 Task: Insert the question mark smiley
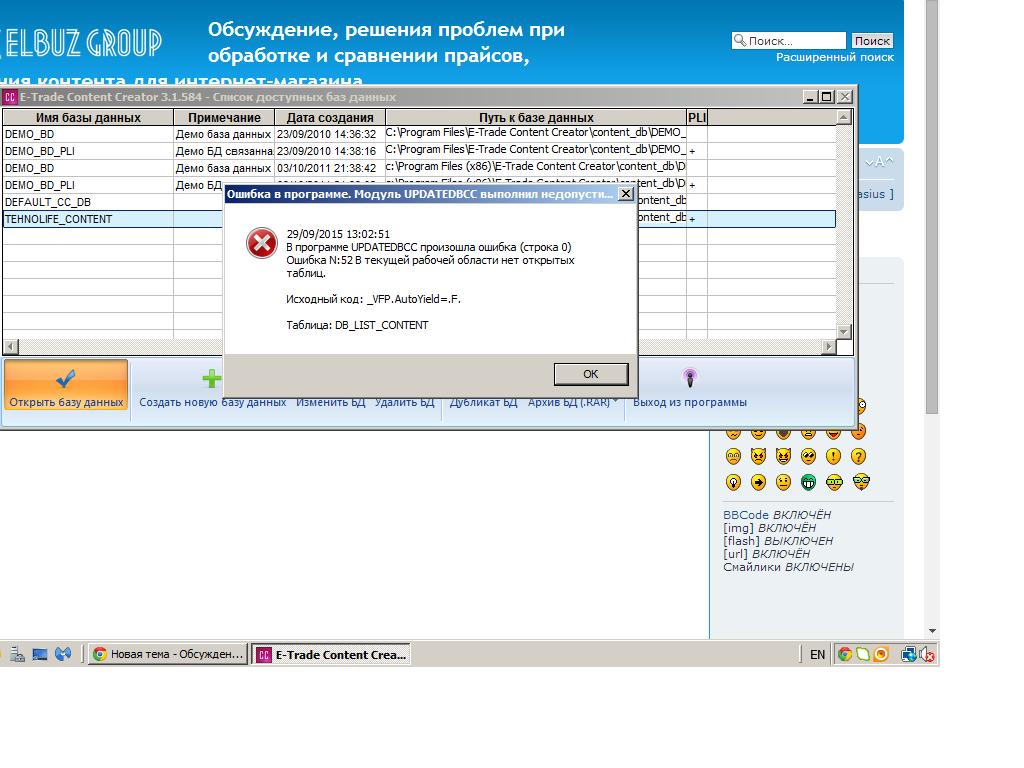click(859, 456)
